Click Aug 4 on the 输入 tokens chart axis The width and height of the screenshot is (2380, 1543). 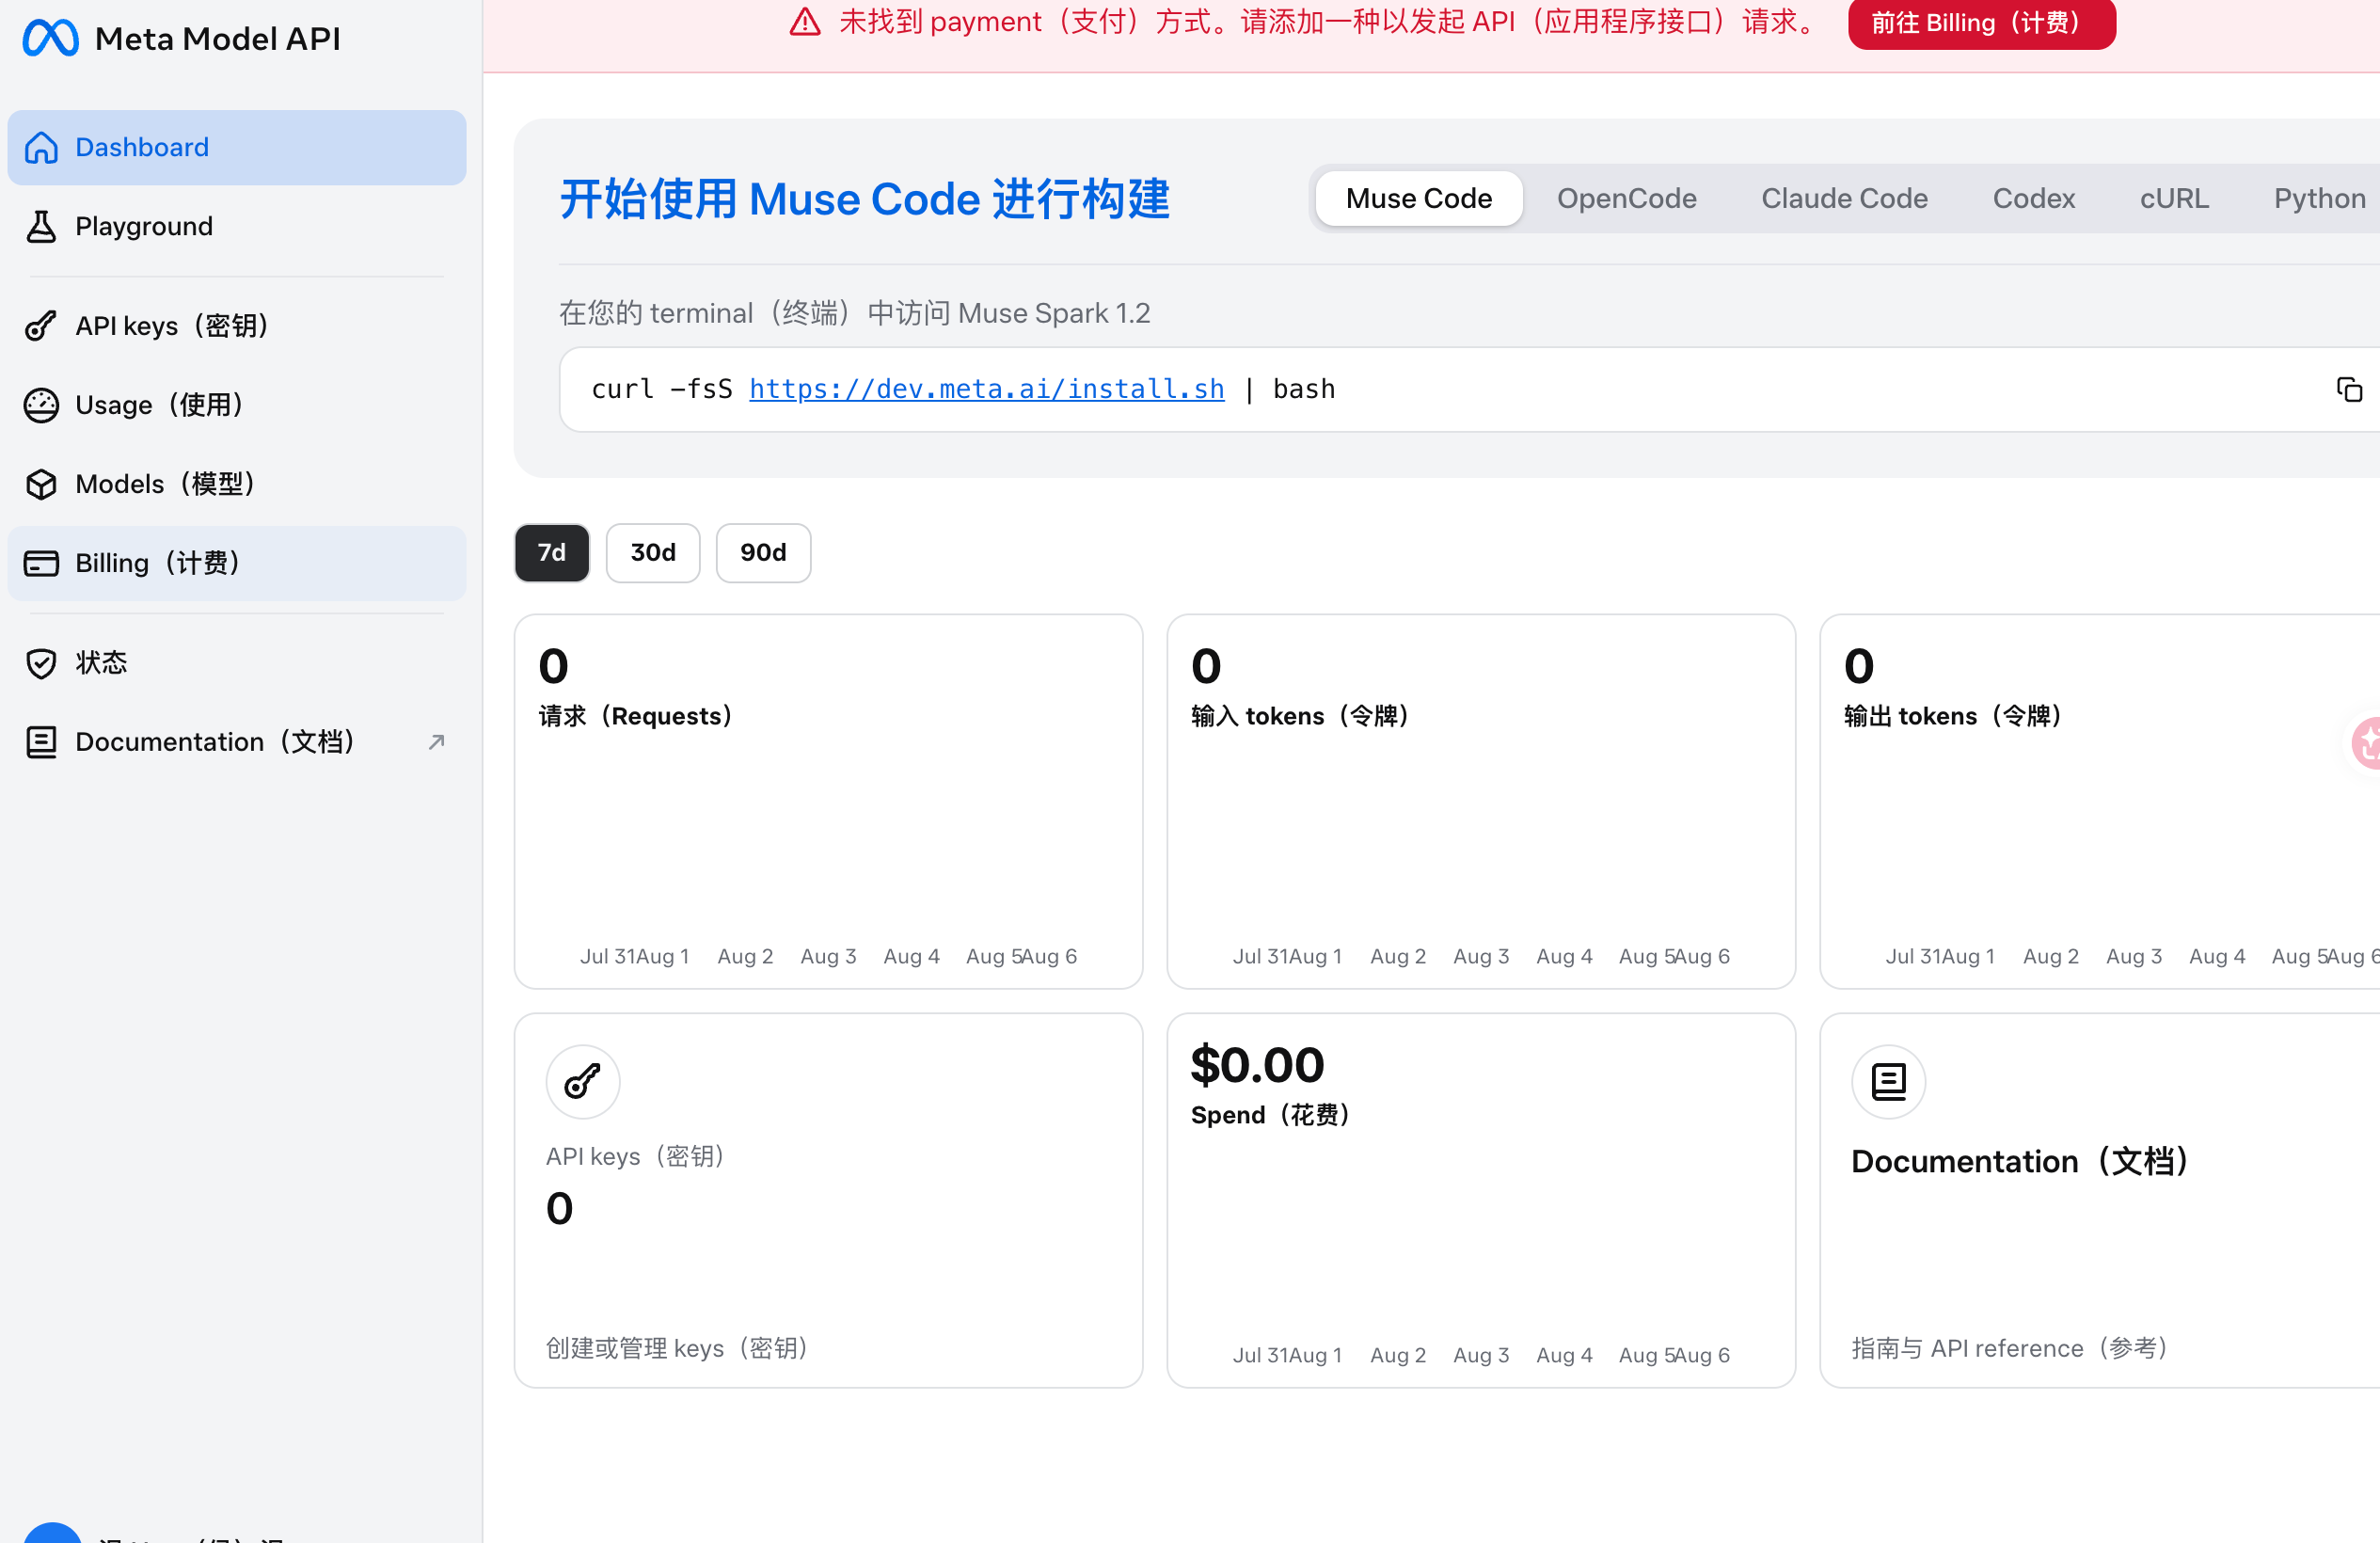pos(1564,956)
